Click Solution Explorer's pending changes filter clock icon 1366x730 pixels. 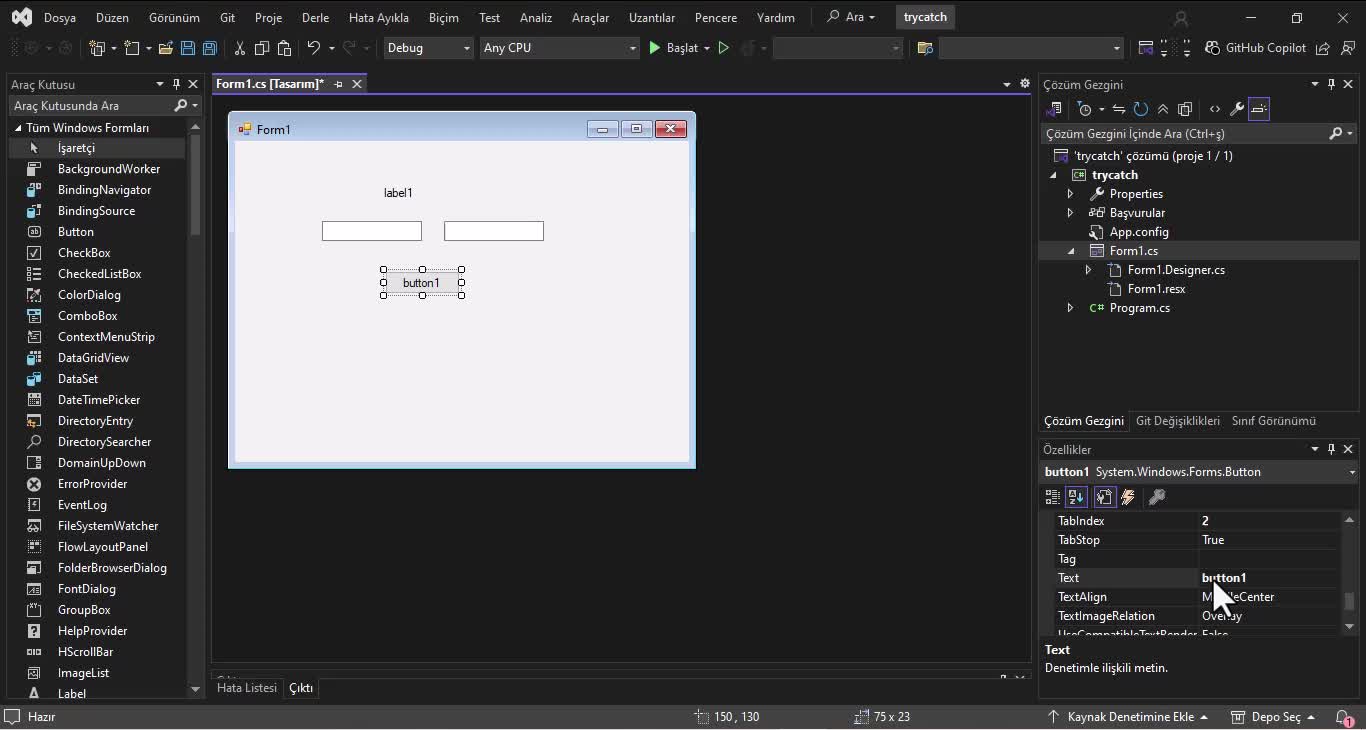pyautogui.click(x=1085, y=109)
